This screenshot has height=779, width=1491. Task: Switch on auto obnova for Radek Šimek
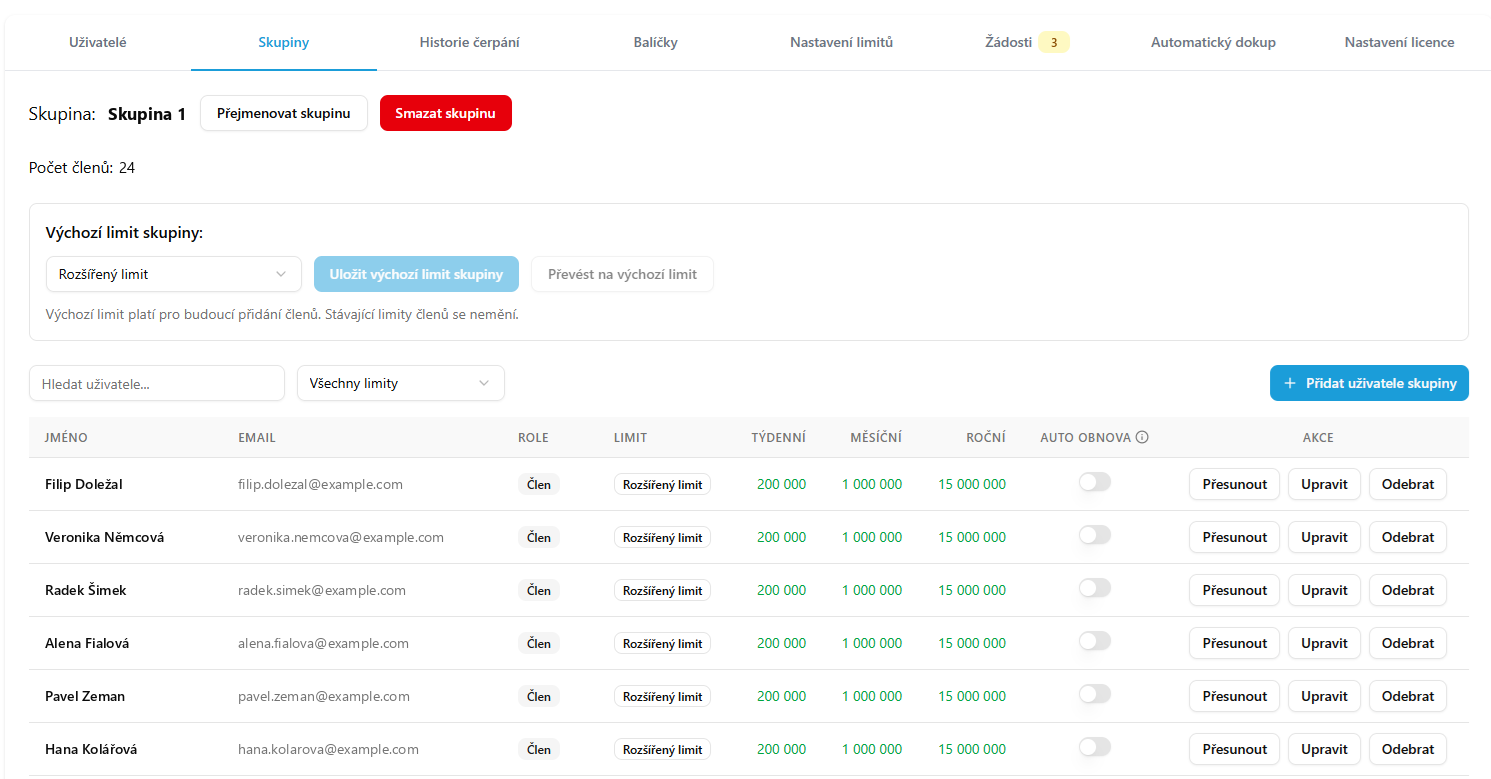1095,589
